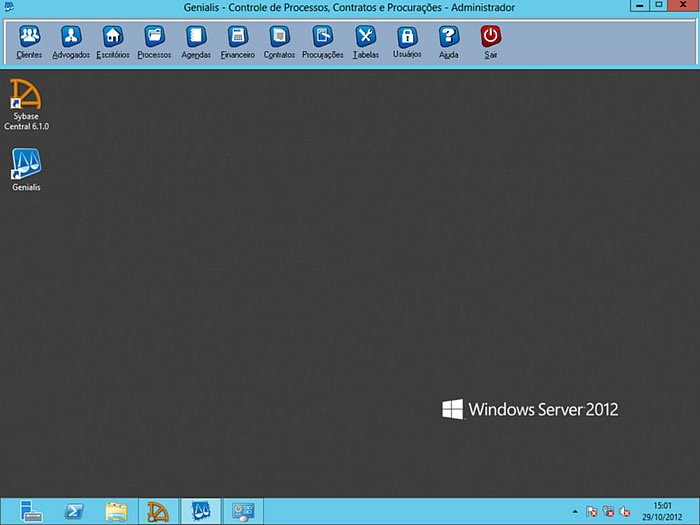
Task: Switch to Sybase Central taskbar button
Action: tap(158, 511)
